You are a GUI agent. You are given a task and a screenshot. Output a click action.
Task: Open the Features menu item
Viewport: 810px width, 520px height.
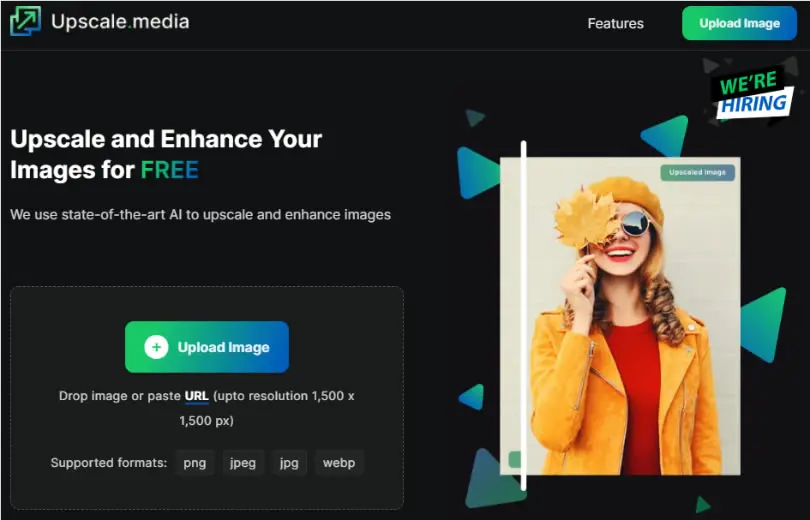coord(615,24)
